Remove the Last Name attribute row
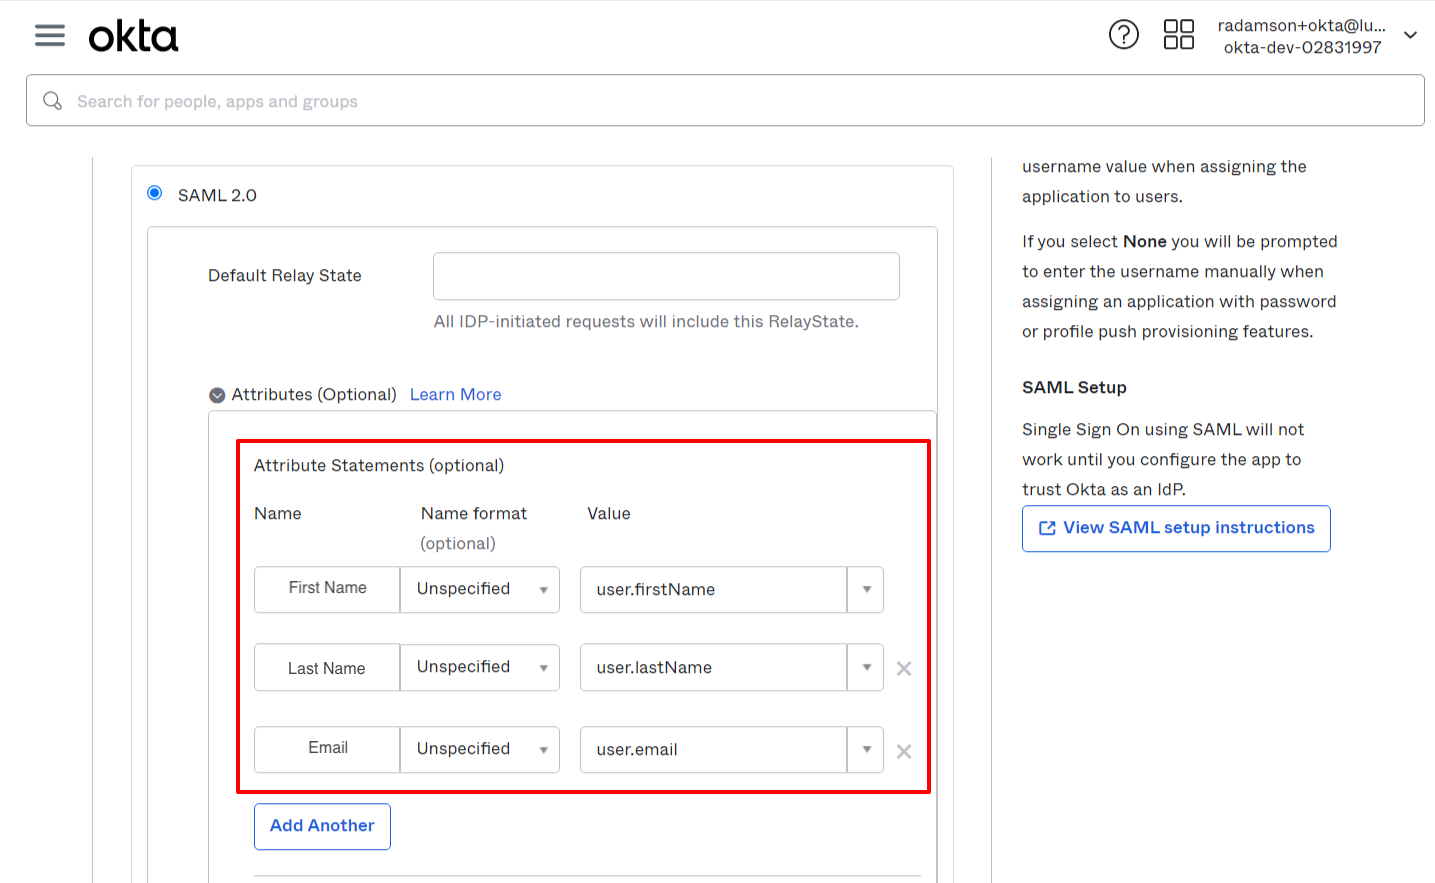 tap(903, 667)
